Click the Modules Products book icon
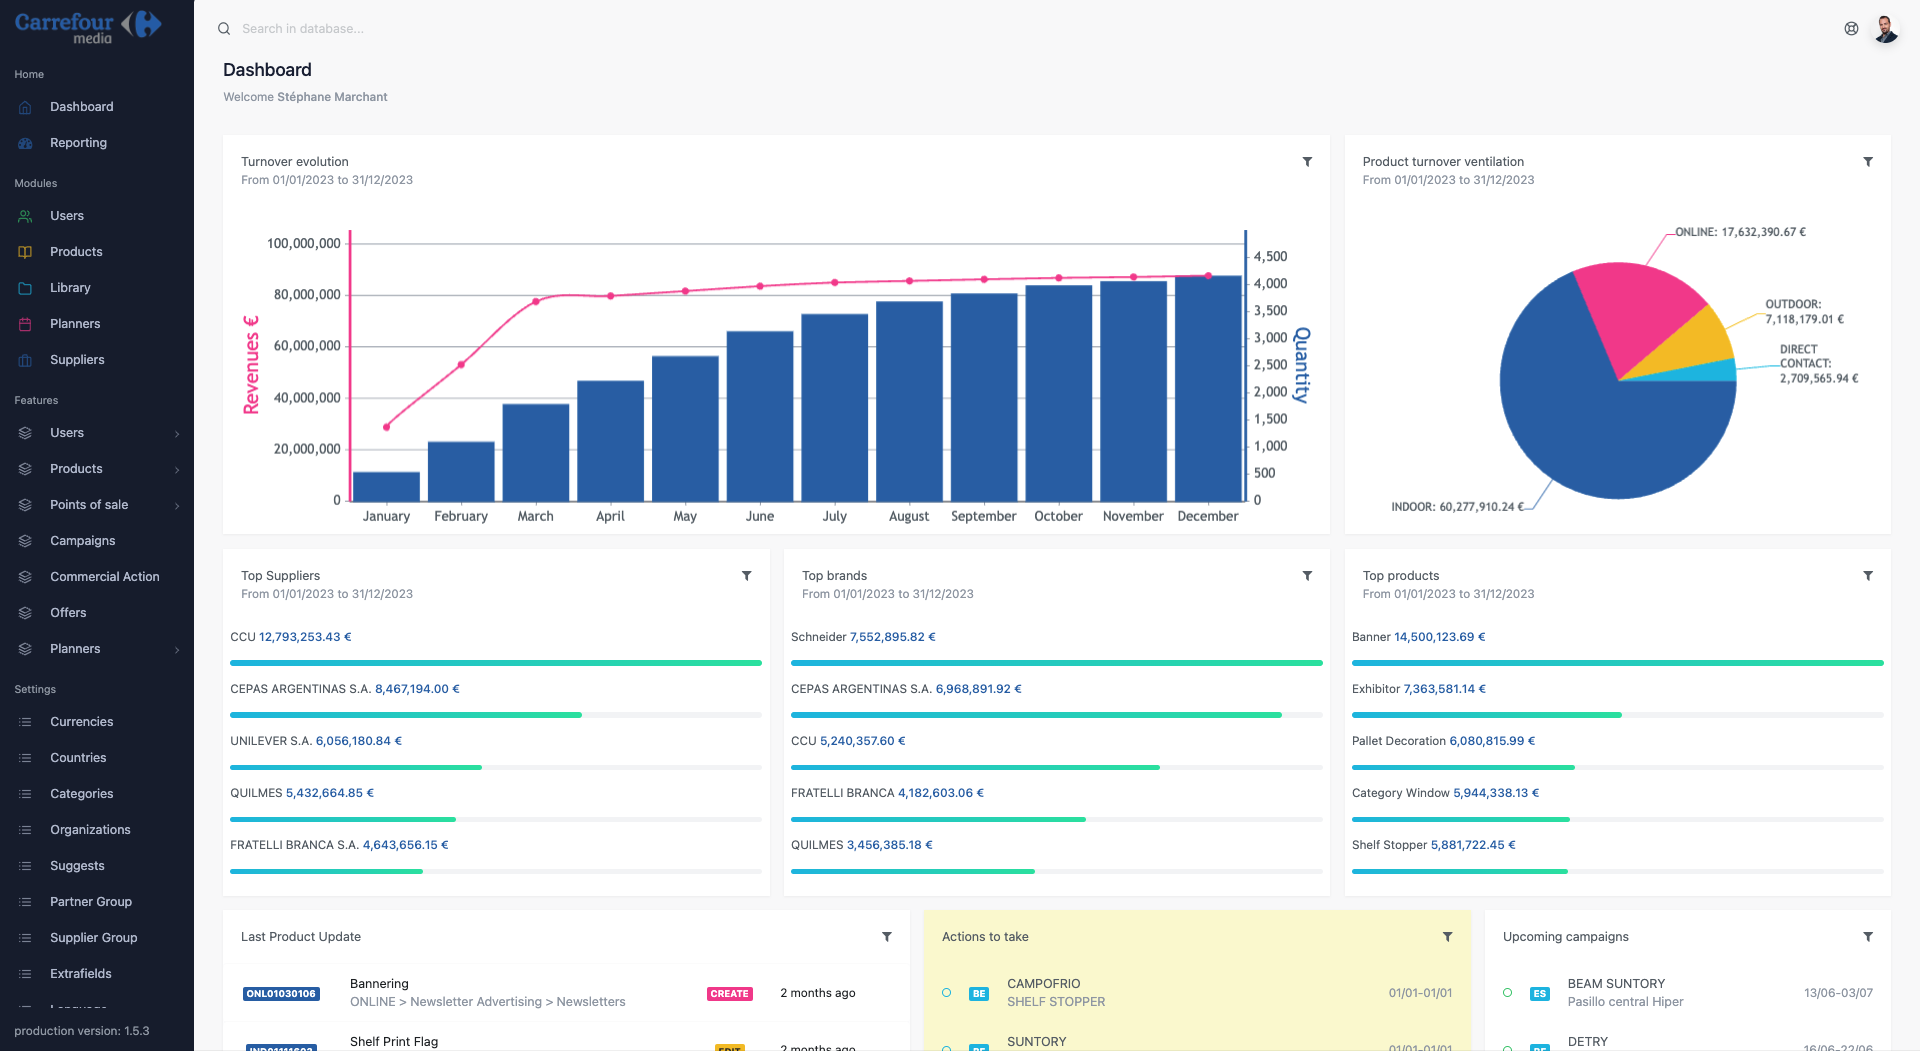1920x1051 pixels. [x=26, y=252]
